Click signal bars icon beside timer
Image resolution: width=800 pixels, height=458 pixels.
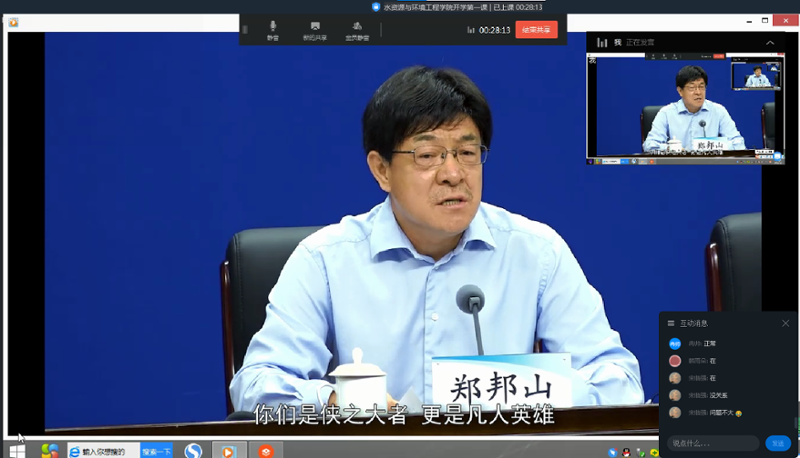[470, 30]
